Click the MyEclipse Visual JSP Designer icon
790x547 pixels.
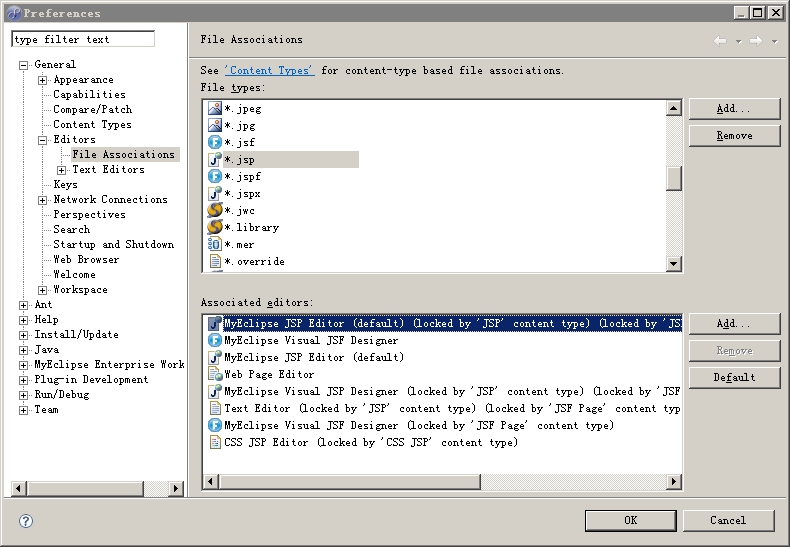tap(215, 391)
